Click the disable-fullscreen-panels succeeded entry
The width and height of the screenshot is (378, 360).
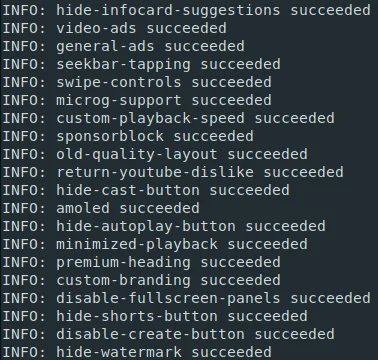coord(186,298)
